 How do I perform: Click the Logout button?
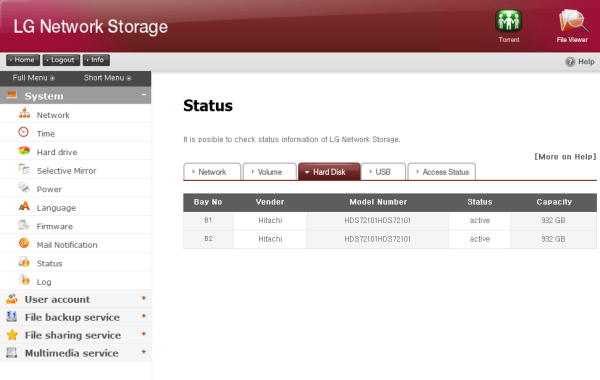pos(61,60)
